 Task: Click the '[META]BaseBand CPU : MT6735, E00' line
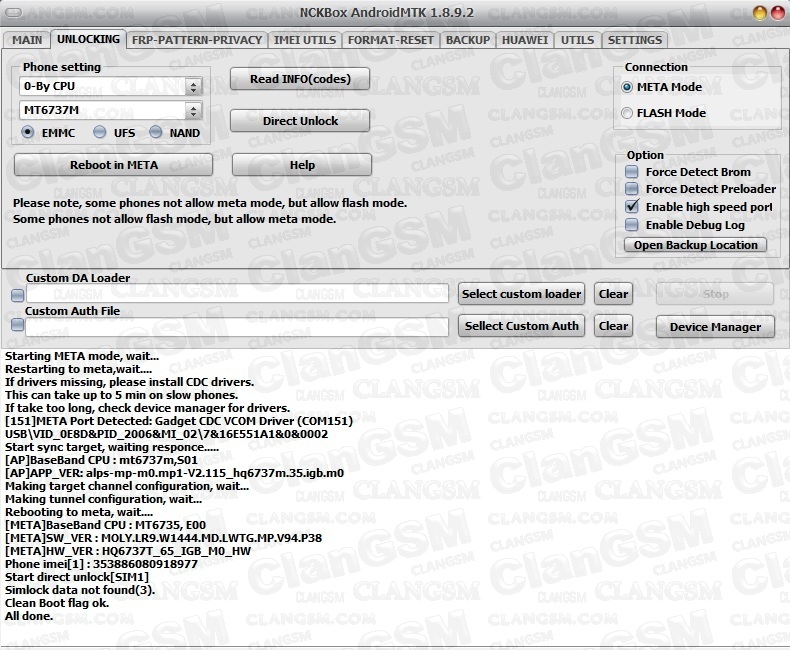105,526
